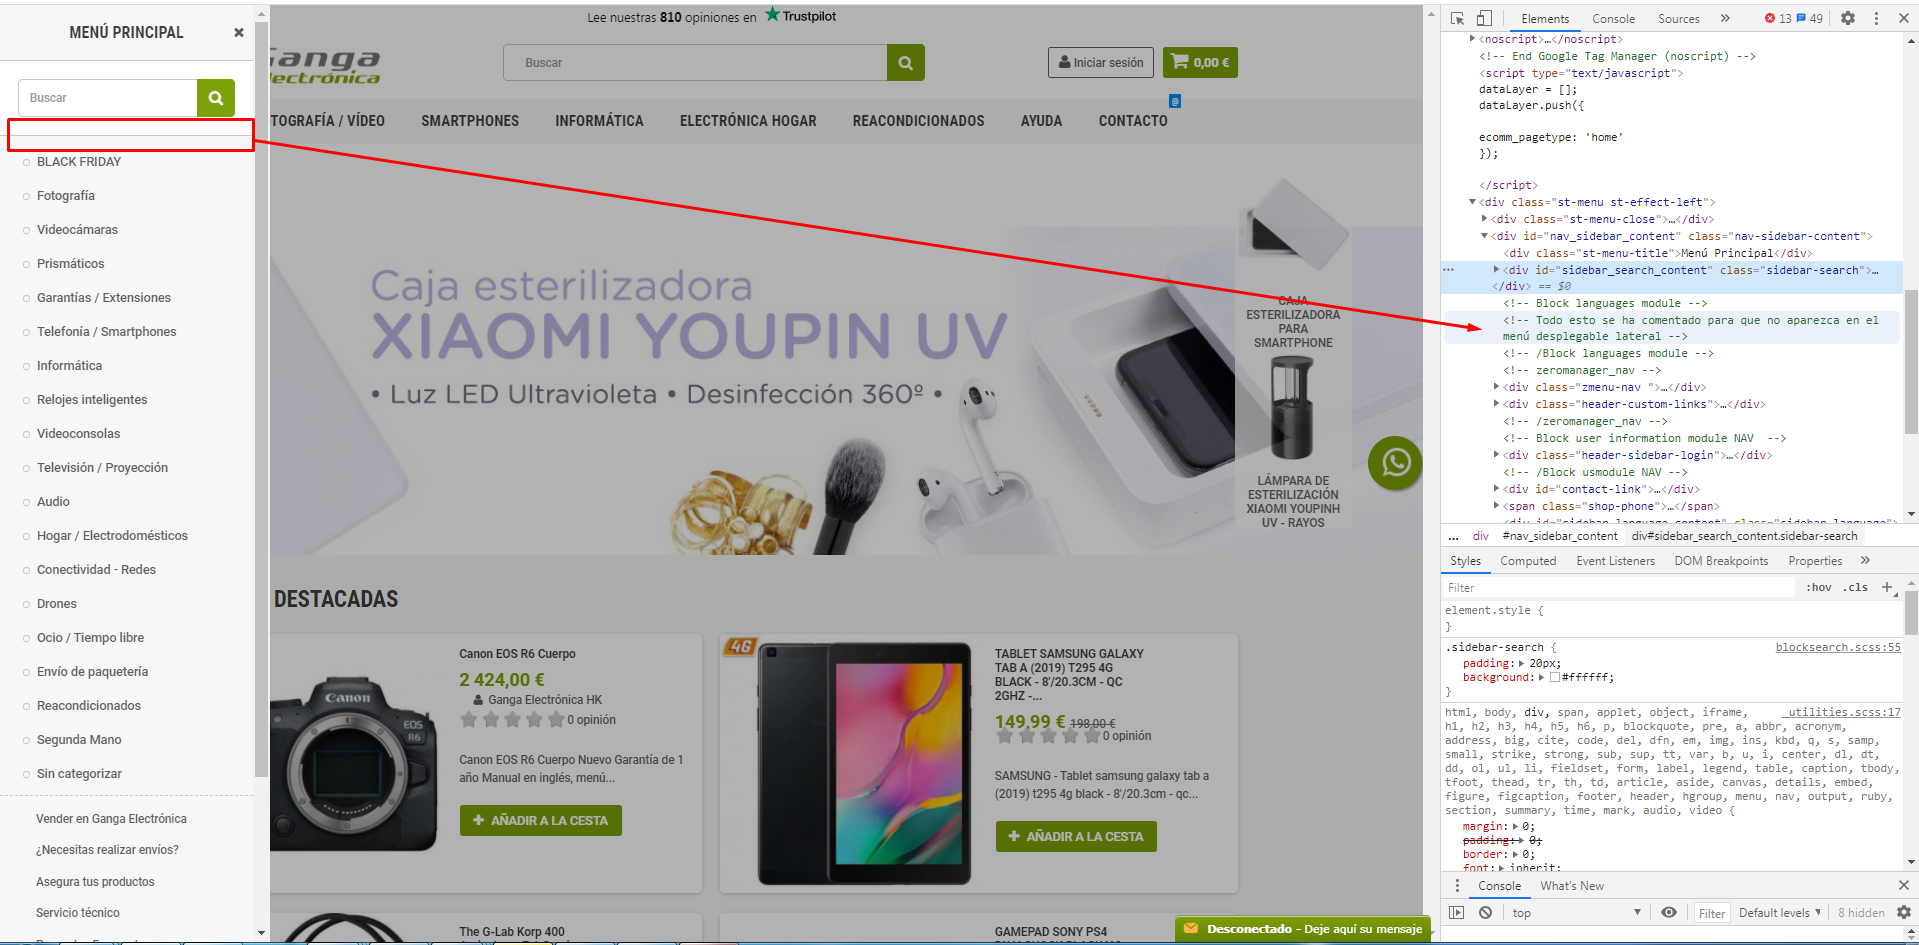
Task: Toggle the device toolbar icon
Action: point(1484,18)
